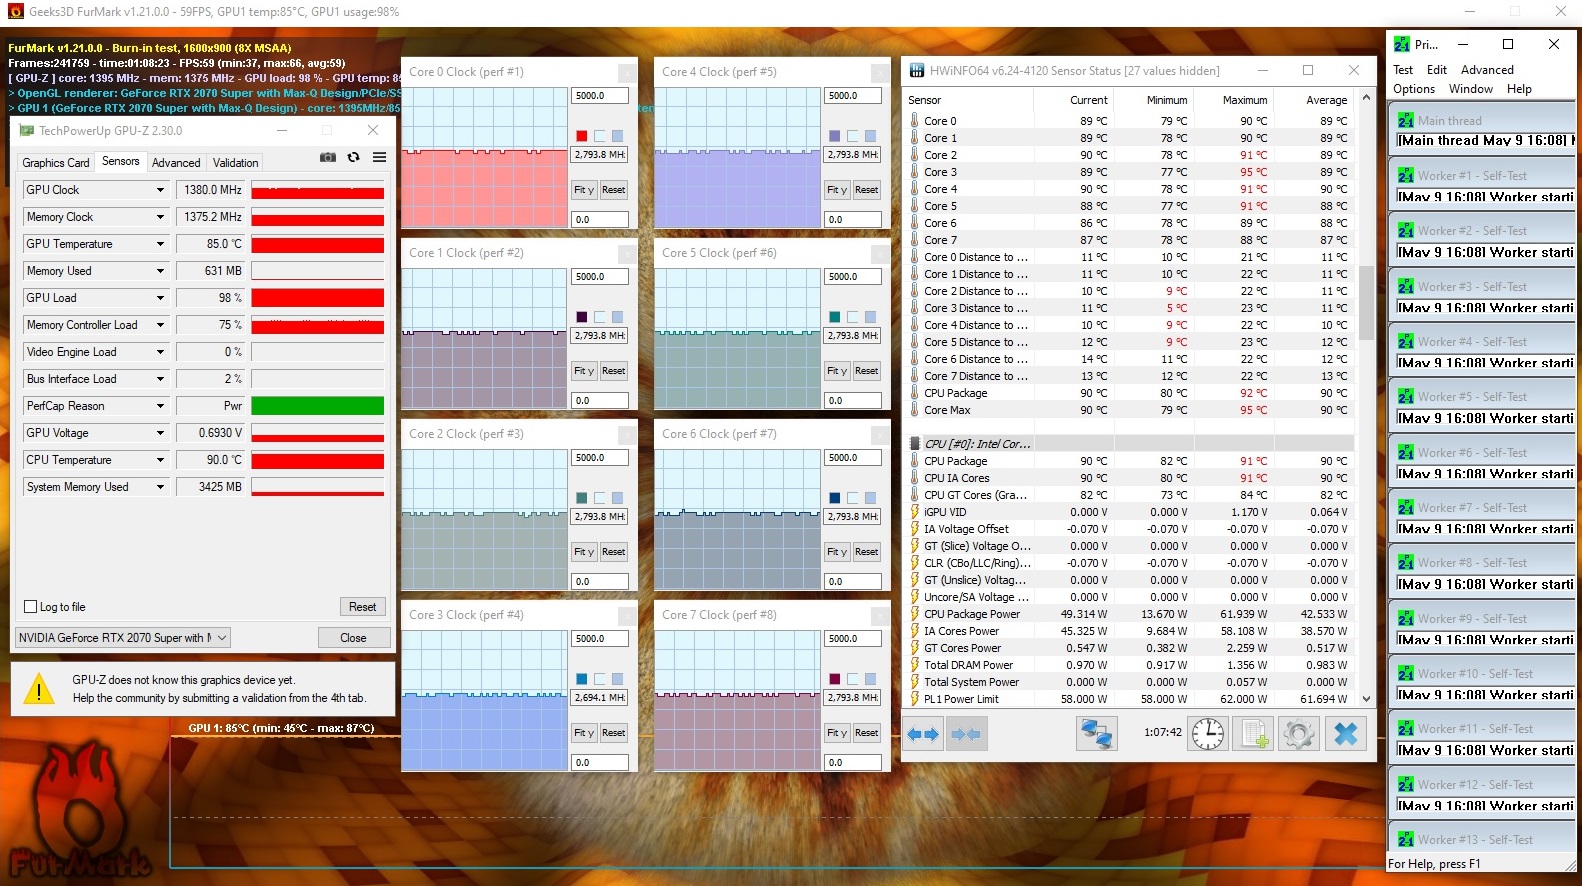The image size is (1582, 886).
Task: Select the Total DRAM Power sensor row
Action: coord(1128,665)
